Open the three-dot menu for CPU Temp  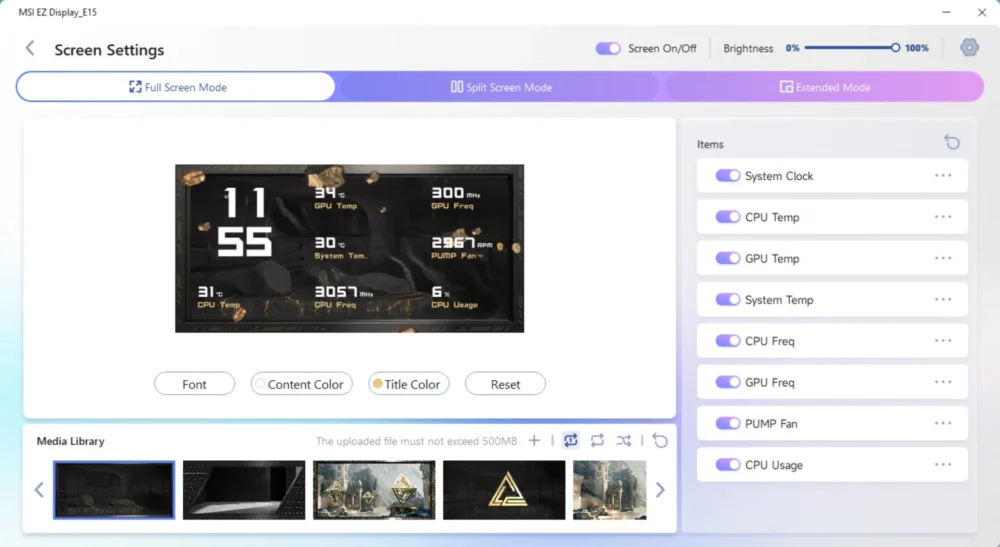click(943, 217)
